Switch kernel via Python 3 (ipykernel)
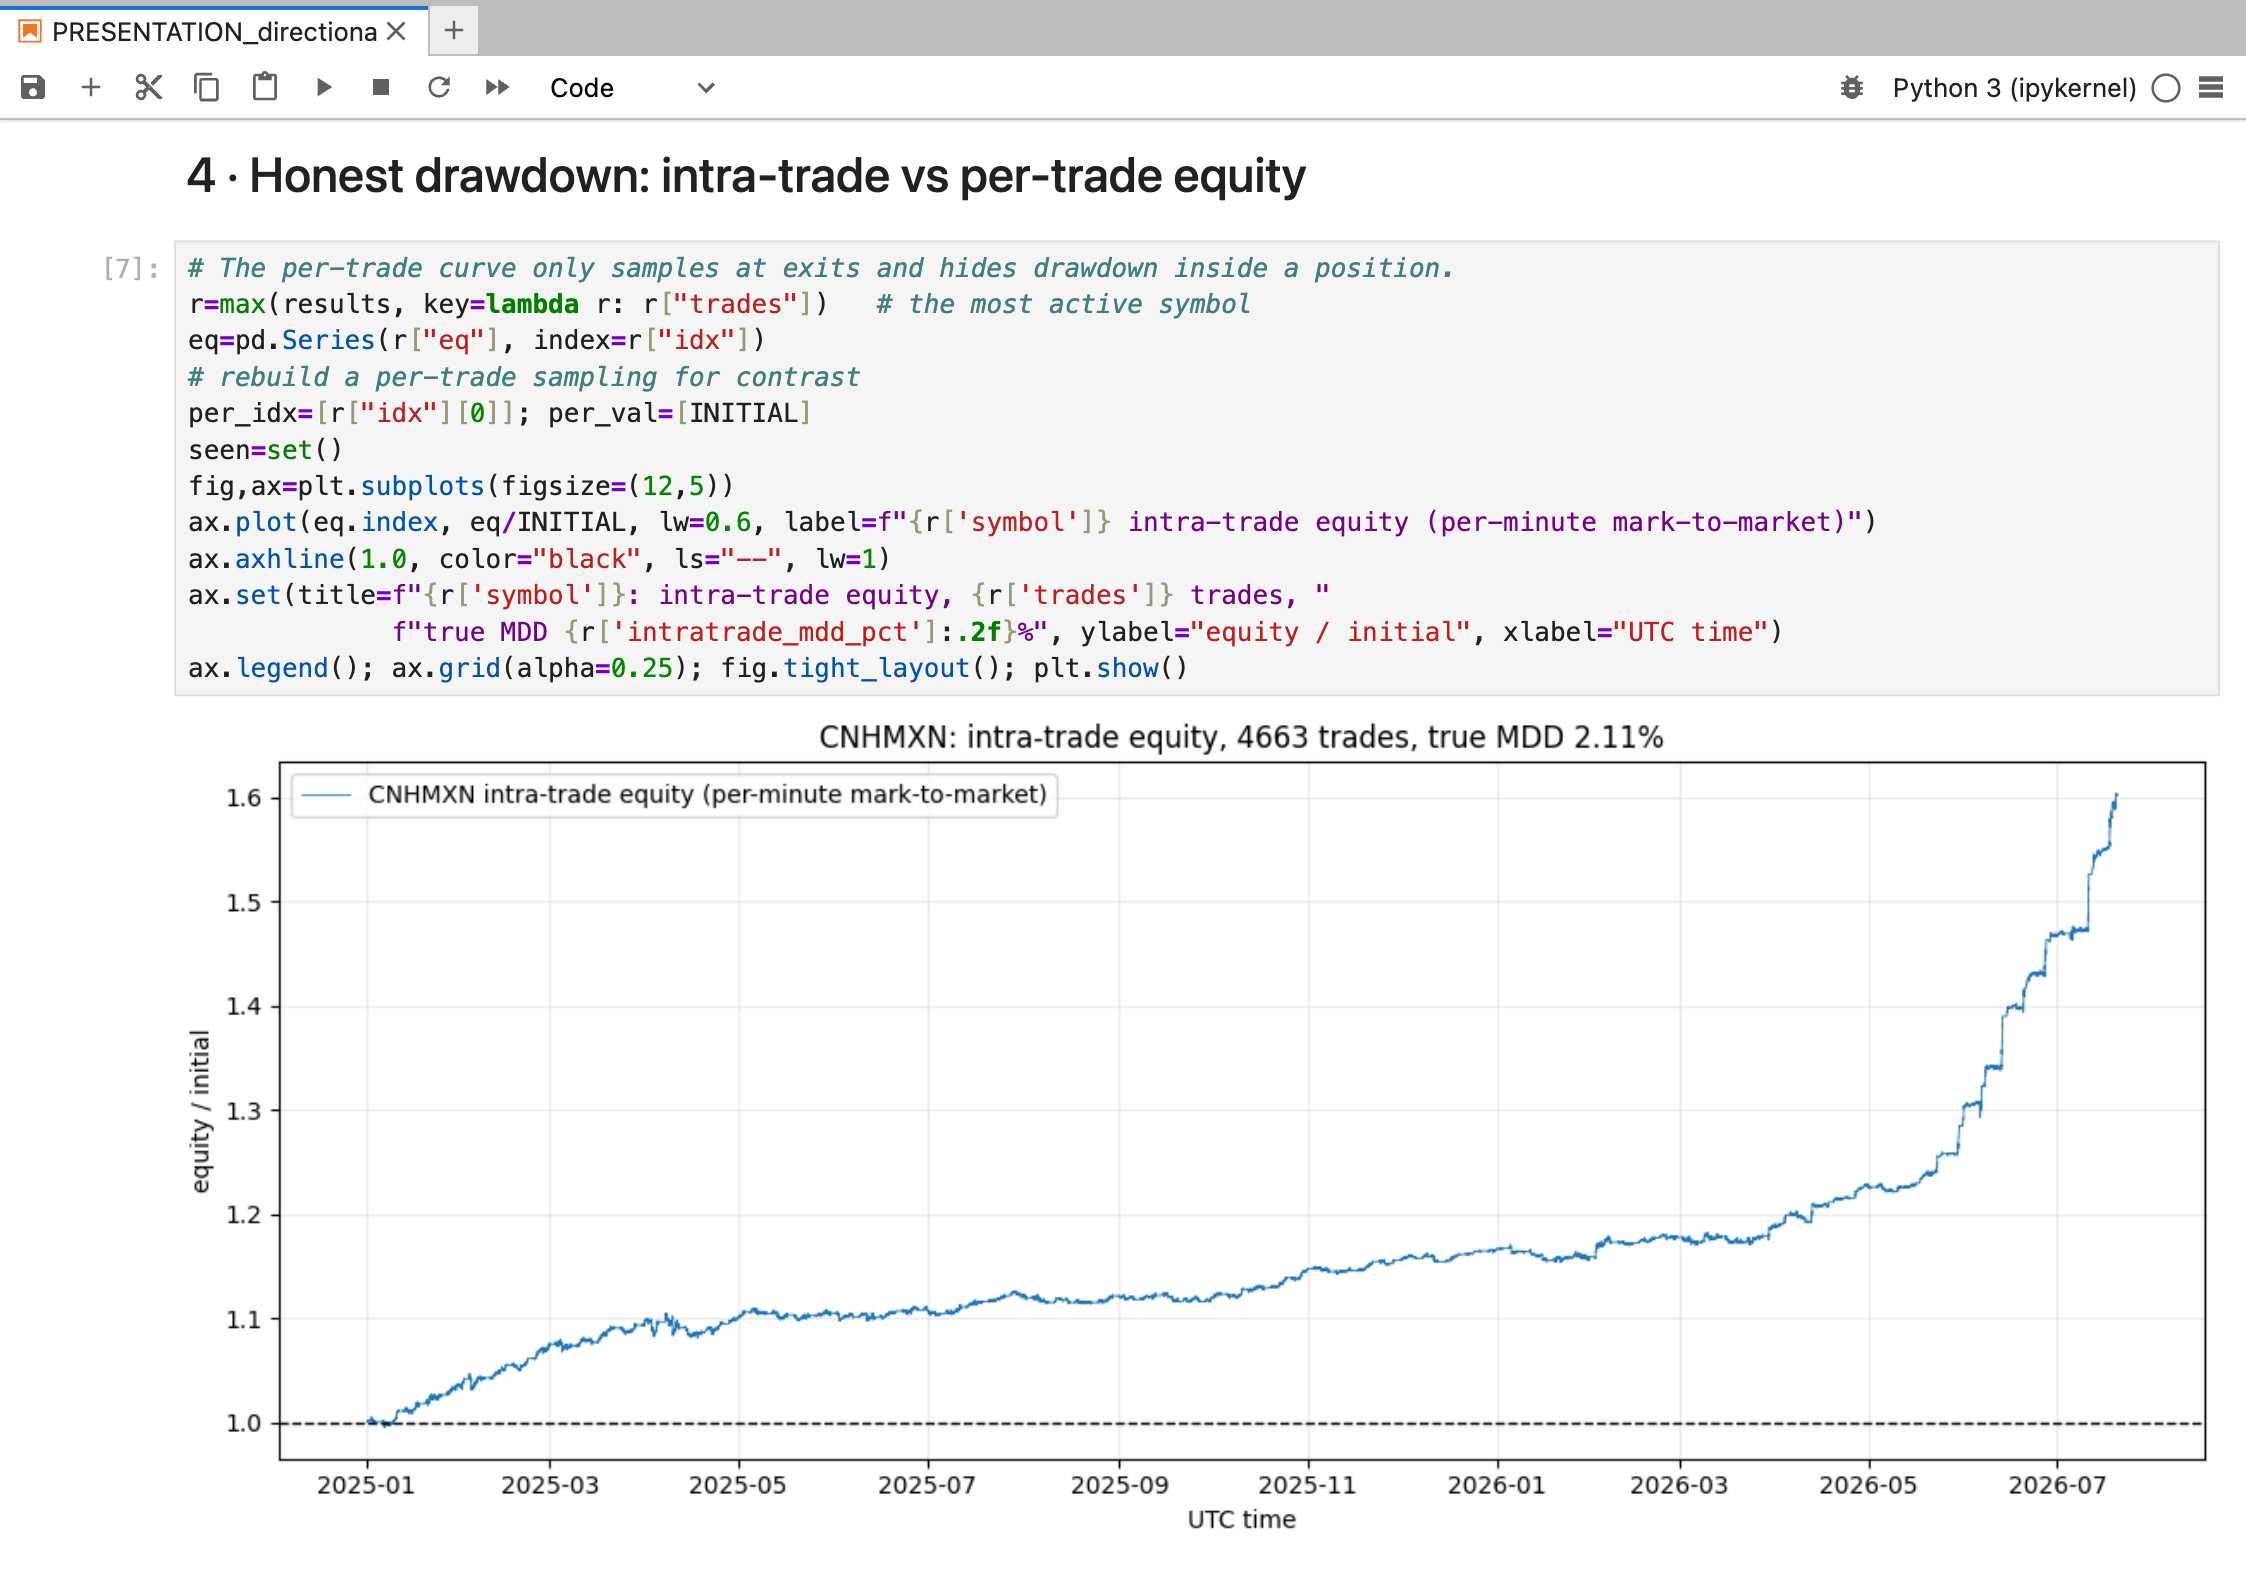 coord(2014,88)
